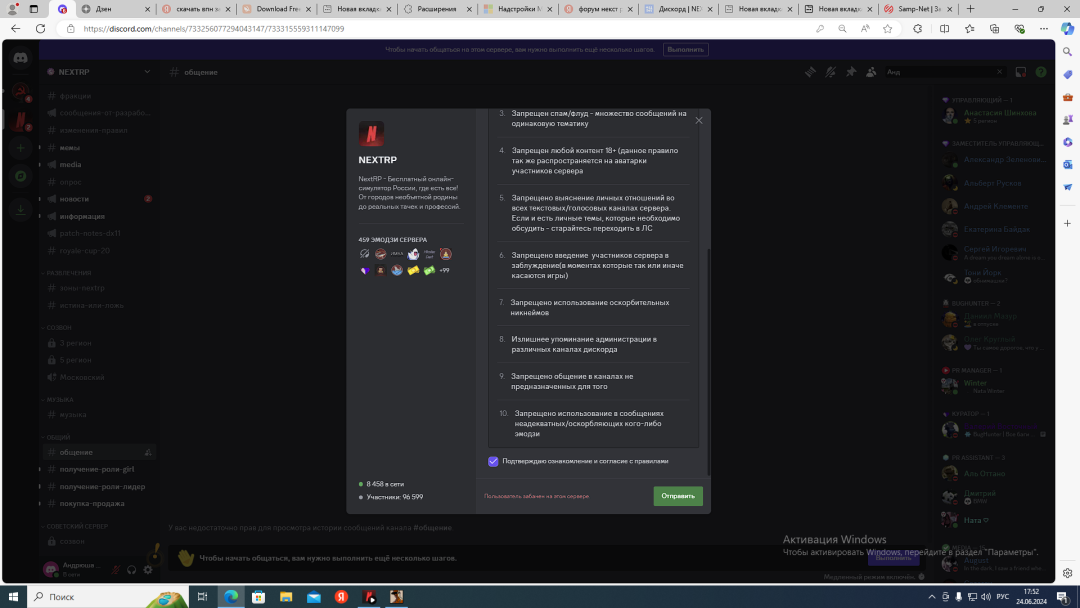Image resolution: width=1080 pixels, height=608 pixels.
Task: Add page to favorites star icon
Action: point(888,29)
